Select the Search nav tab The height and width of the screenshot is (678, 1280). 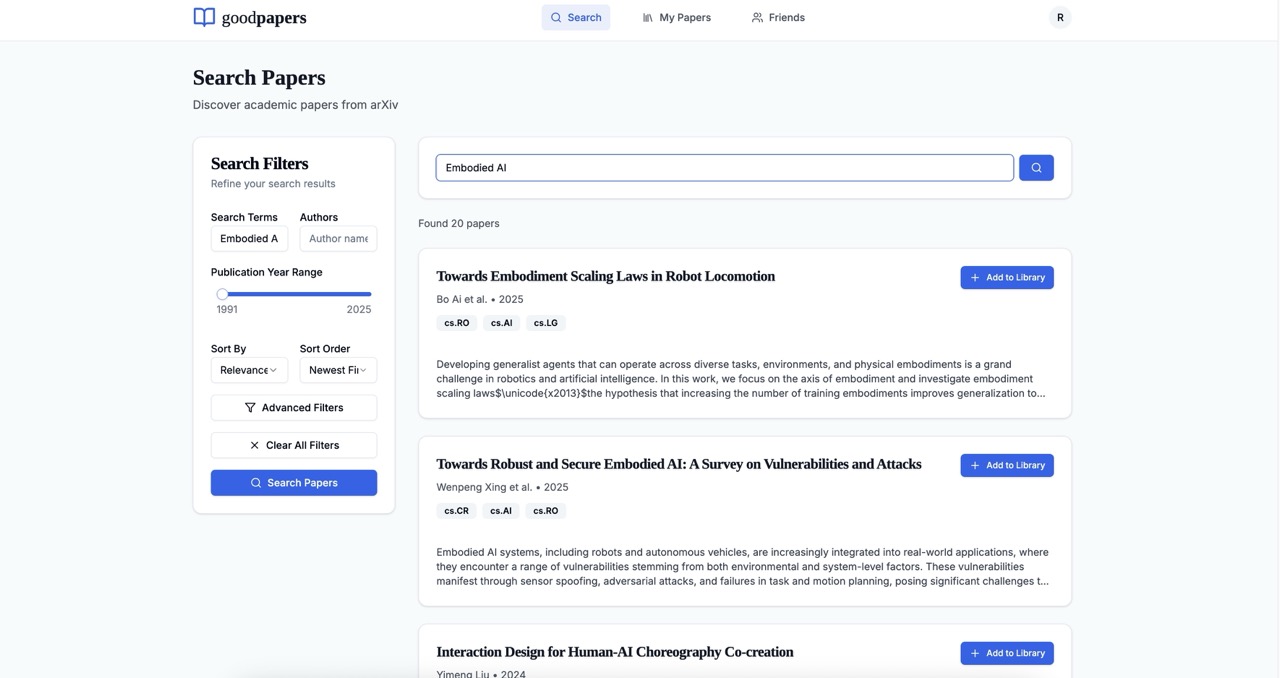(576, 17)
